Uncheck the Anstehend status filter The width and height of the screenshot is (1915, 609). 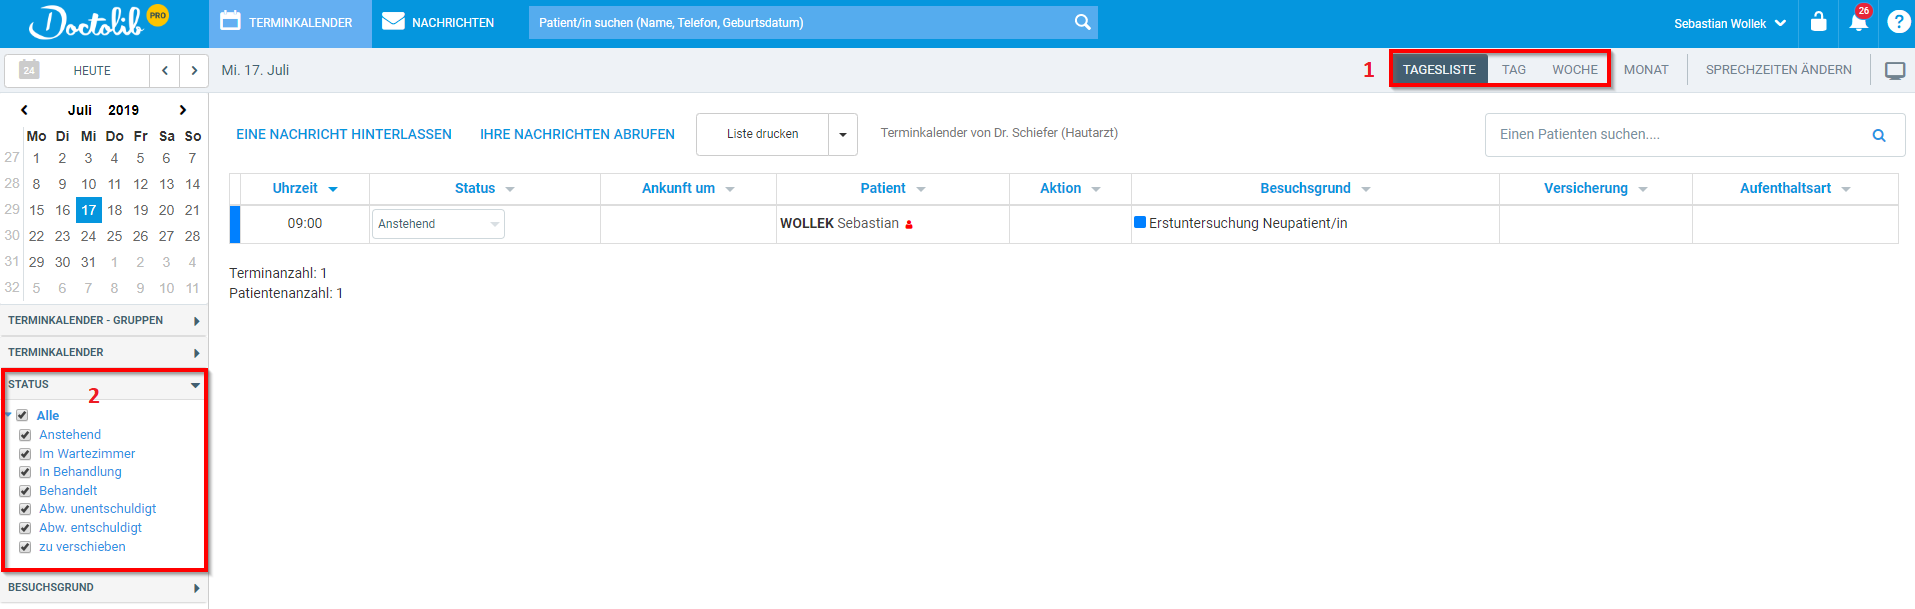coord(25,435)
